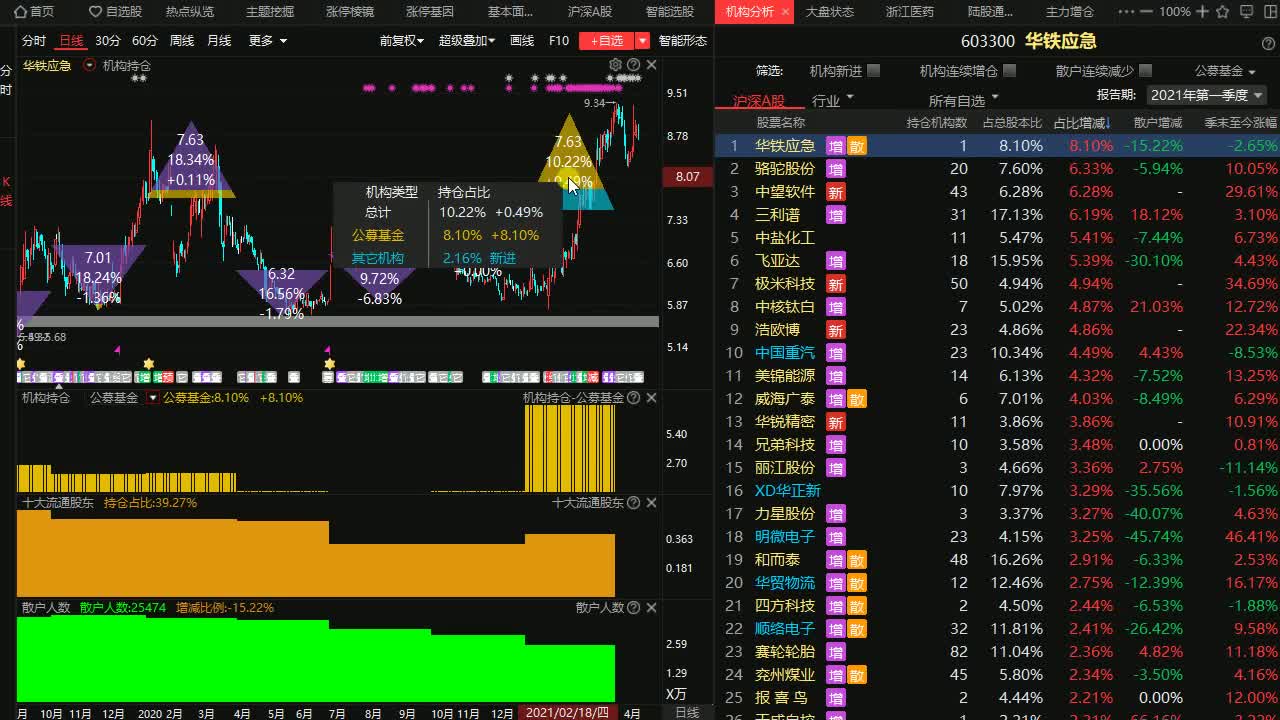Open the 自选股 heart icon tab

pyautogui.click(x=116, y=12)
